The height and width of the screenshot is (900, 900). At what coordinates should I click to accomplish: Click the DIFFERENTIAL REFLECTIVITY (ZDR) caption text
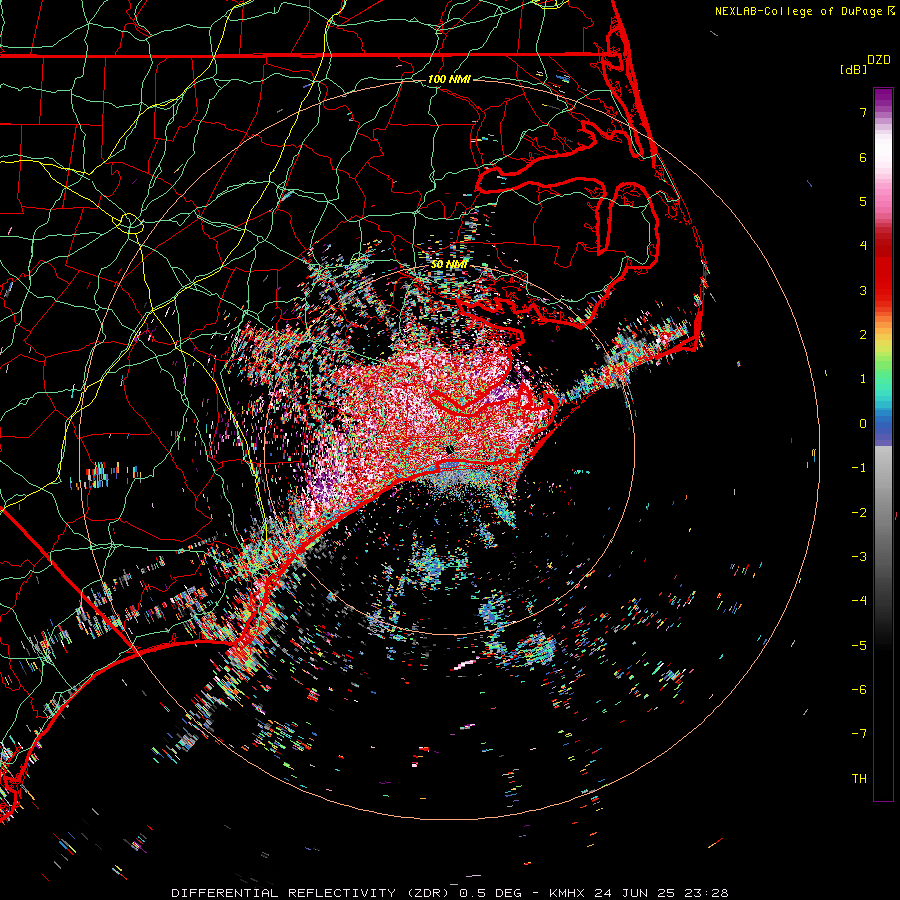click(x=312, y=893)
